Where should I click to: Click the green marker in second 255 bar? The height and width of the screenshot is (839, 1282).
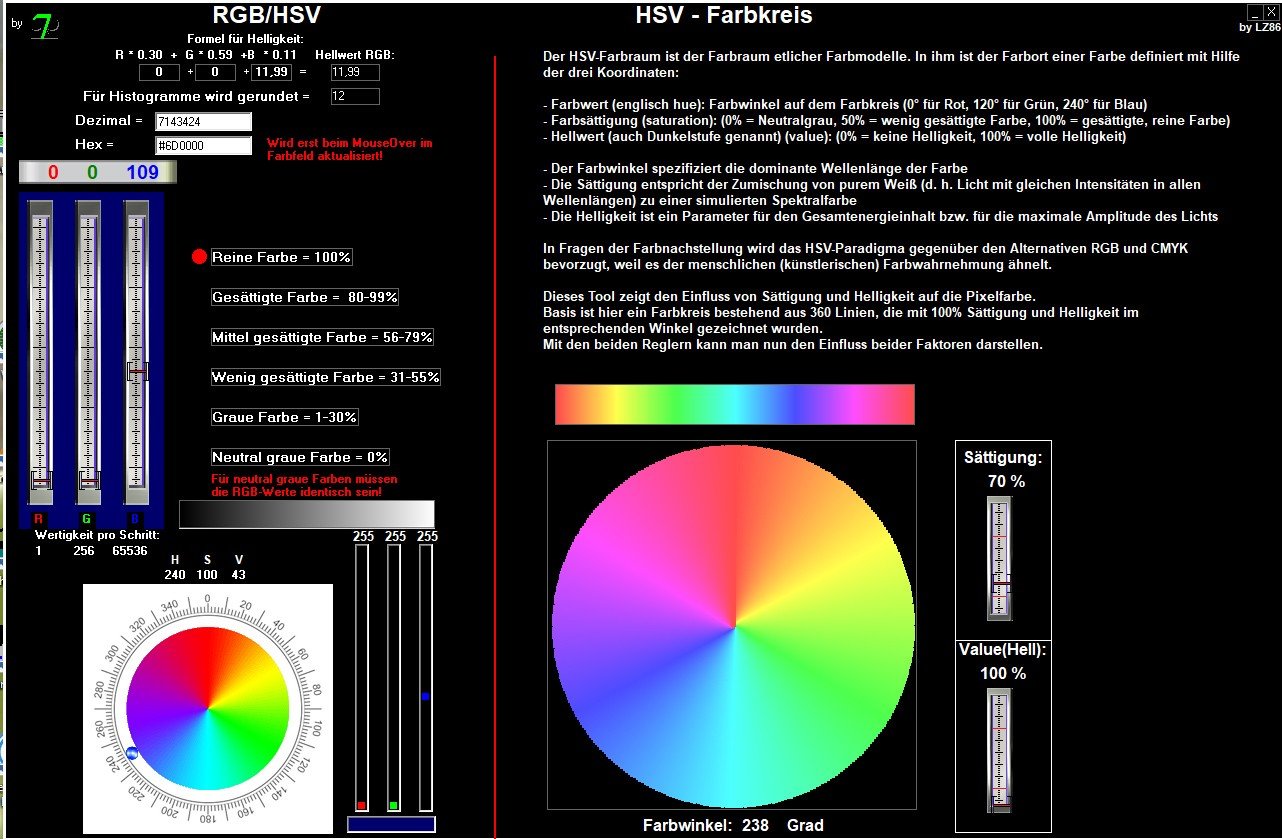point(394,805)
